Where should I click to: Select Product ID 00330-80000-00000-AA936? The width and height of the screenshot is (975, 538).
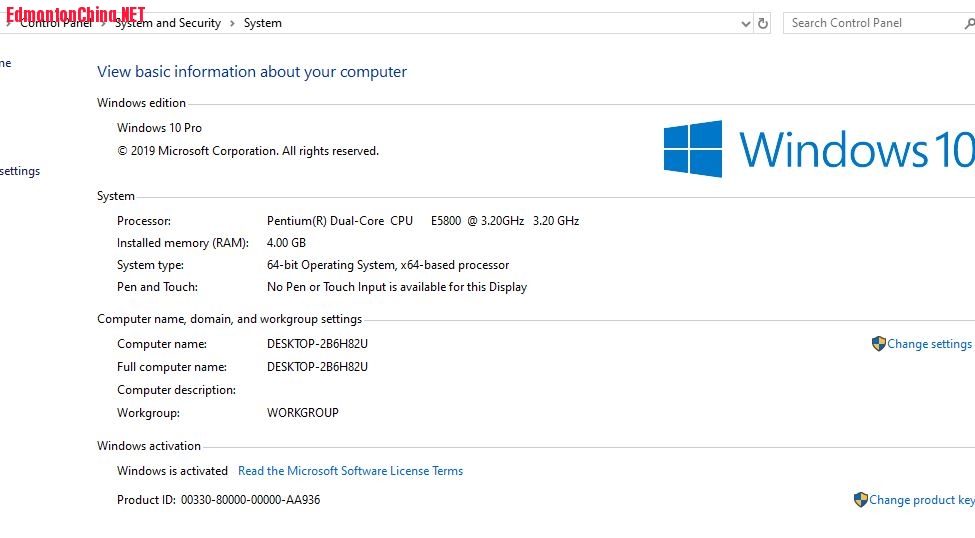(219, 500)
